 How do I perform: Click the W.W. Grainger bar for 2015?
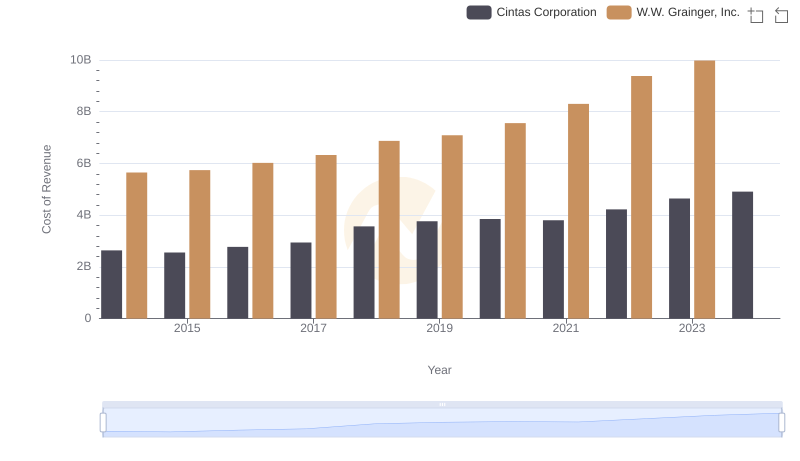[199, 244]
